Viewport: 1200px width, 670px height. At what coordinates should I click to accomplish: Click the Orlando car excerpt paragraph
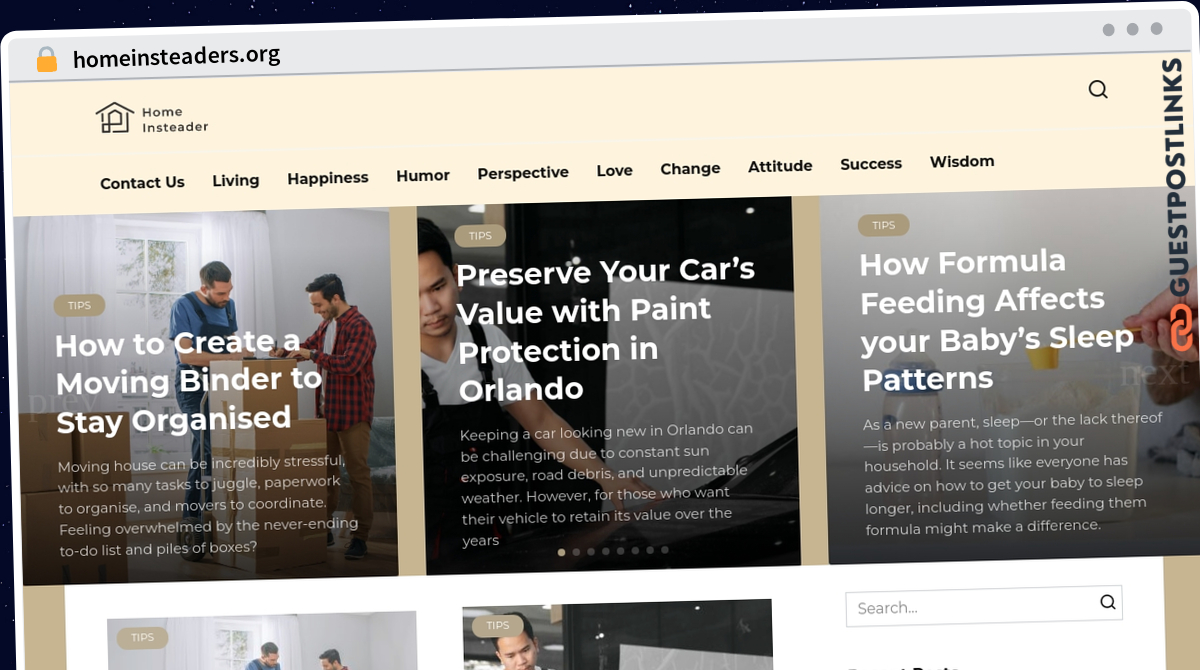(606, 485)
